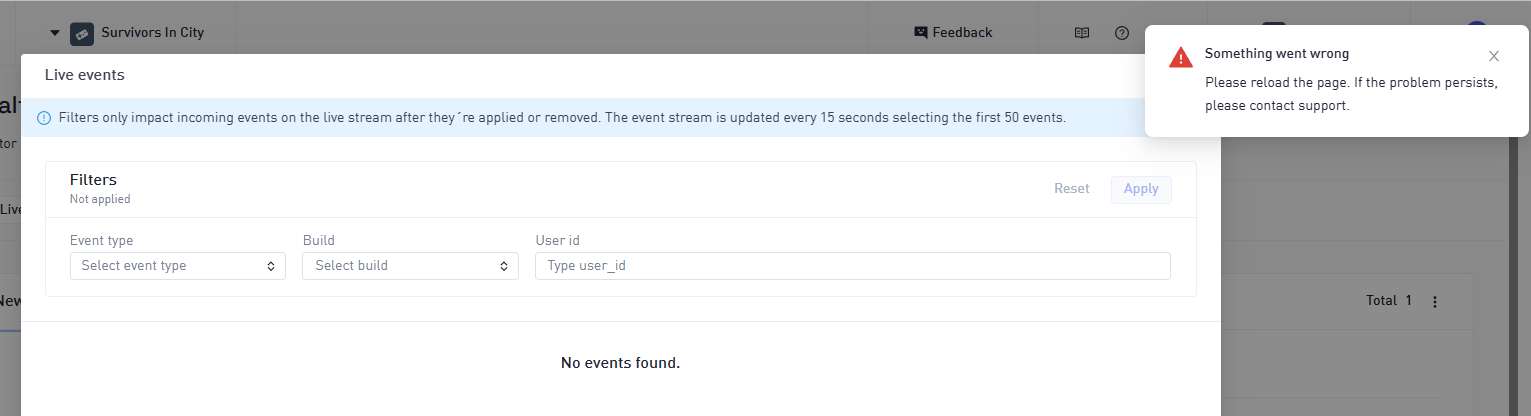Click the No events found message
1531x416 pixels.
[x=620, y=363]
